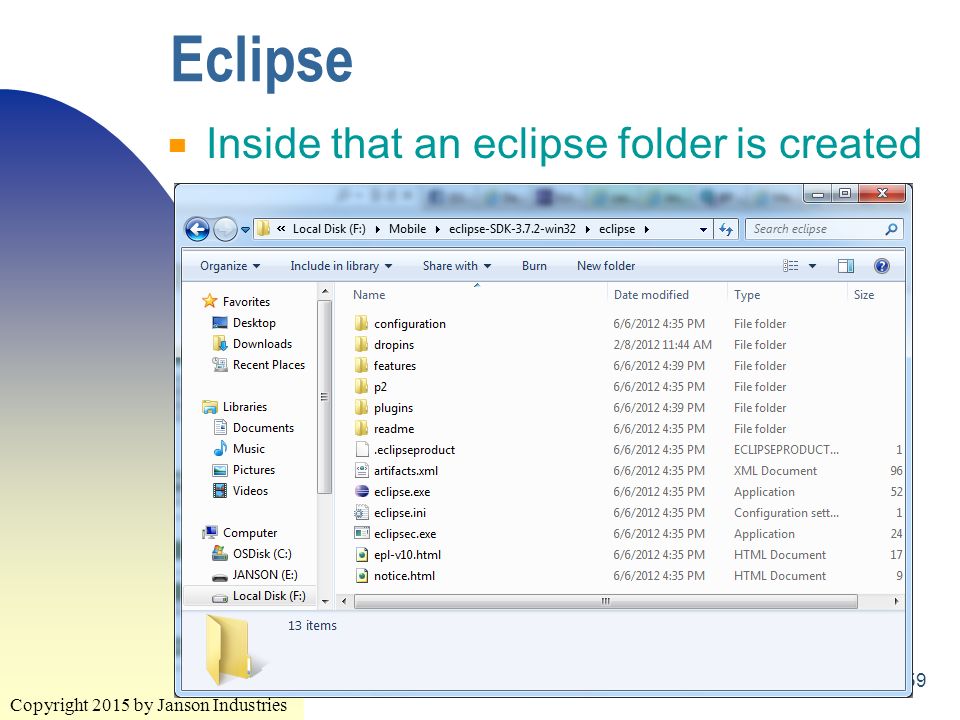The height and width of the screenshot is (720, 960).
Task: Click navigation pane scroll down arrow
Action: coord(325,601)
